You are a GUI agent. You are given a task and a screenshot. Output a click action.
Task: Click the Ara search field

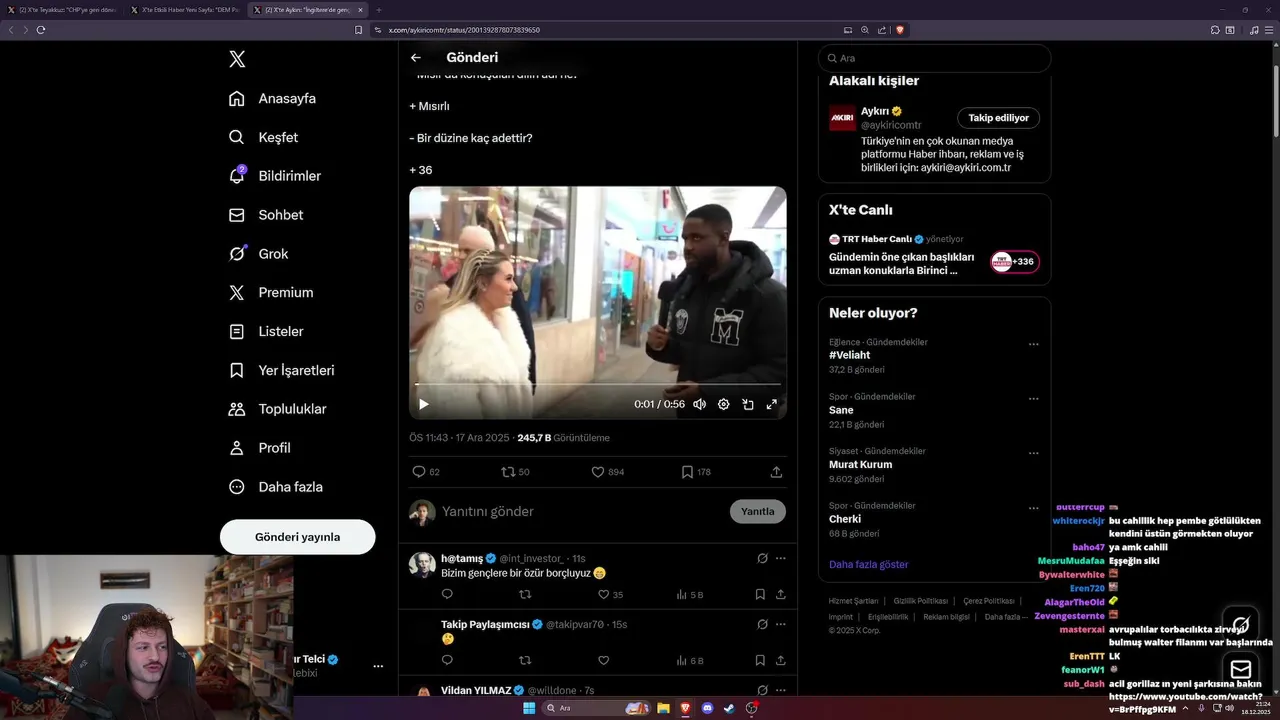934,58
